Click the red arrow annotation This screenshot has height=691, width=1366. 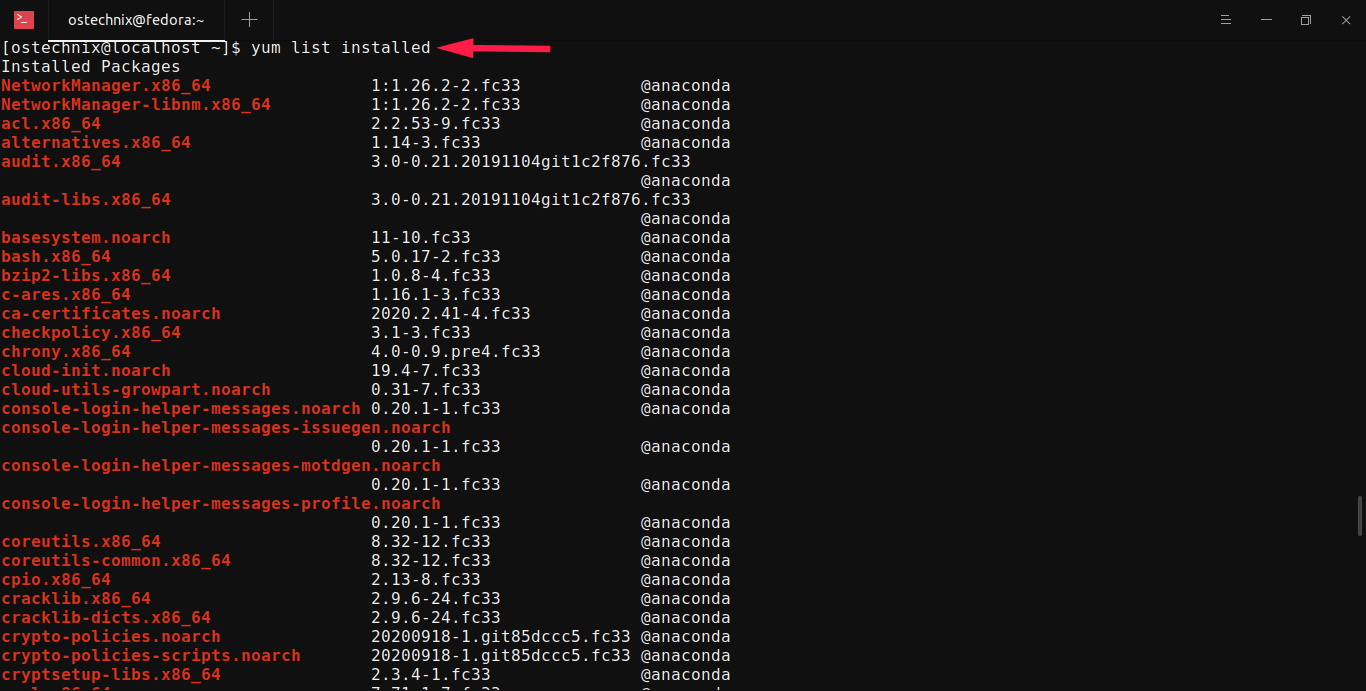click(x=495, y=47)
